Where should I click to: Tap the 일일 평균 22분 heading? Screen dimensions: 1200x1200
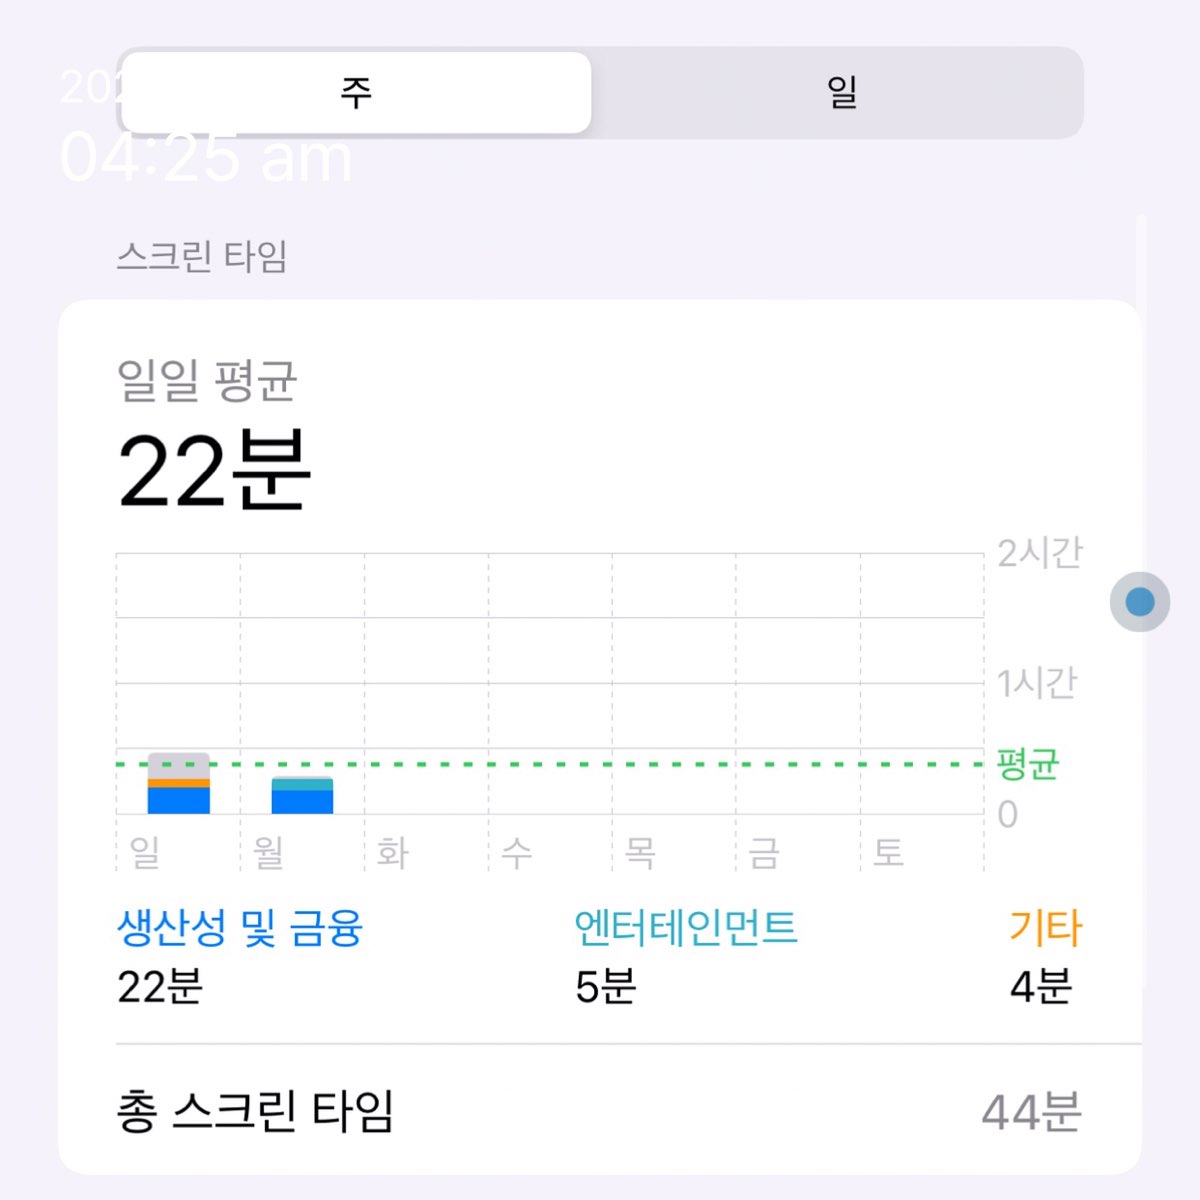coord(215,435)
